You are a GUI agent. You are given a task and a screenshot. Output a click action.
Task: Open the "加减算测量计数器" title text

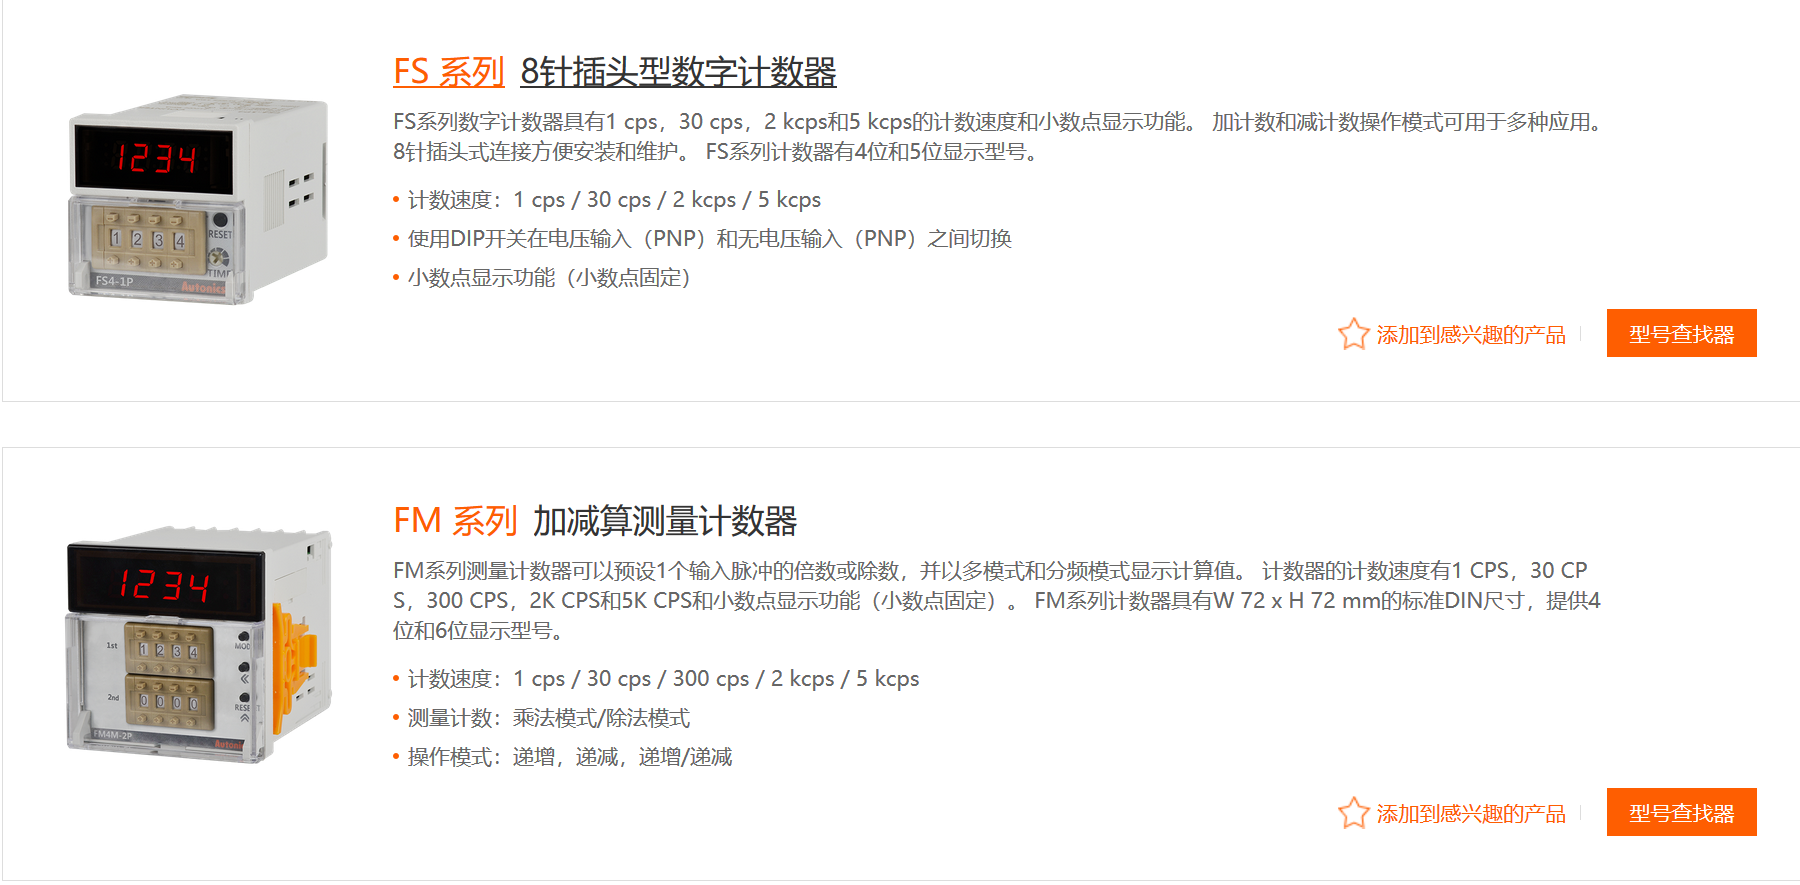pos(664,521)
